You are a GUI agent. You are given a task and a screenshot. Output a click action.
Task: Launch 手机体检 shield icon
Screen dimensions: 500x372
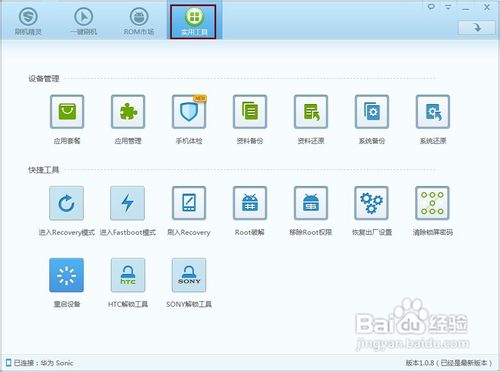(x=189, y=111)
